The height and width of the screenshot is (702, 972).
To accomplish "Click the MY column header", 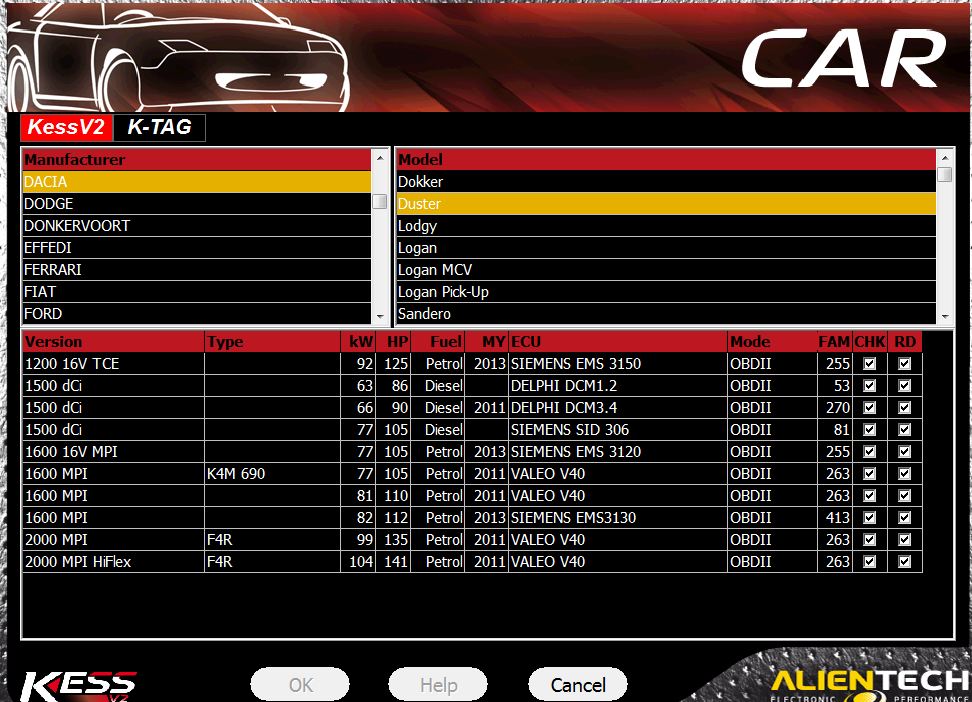I will coord(487,342).
